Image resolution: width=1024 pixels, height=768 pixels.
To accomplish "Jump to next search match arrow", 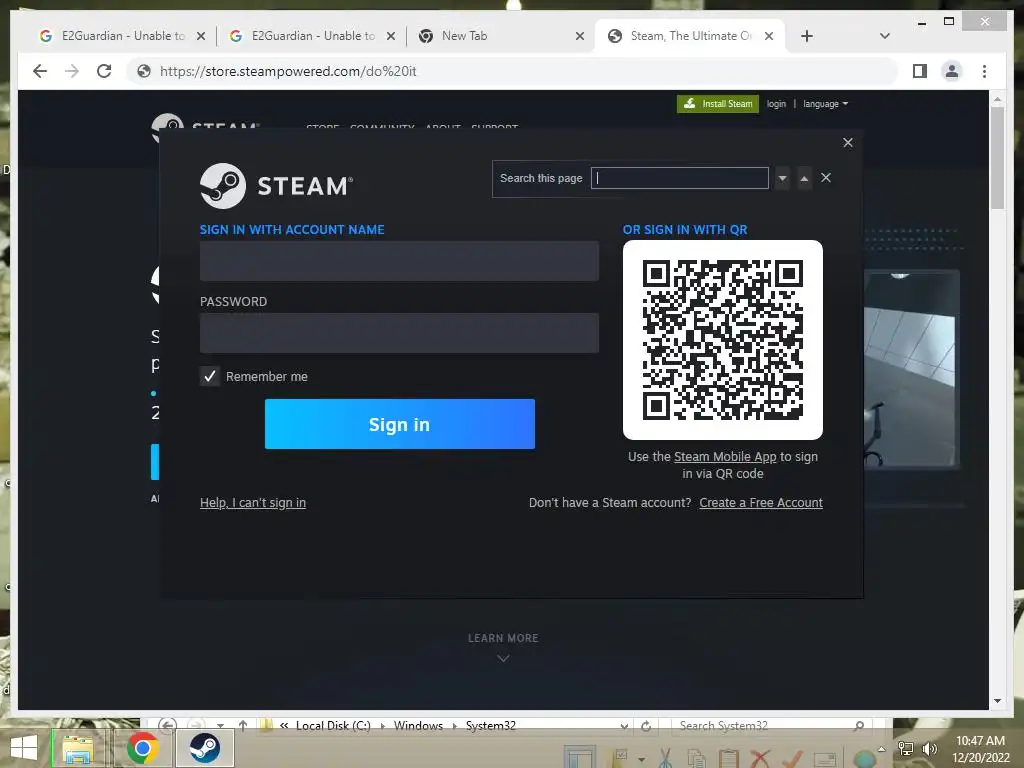I will 782,178.
